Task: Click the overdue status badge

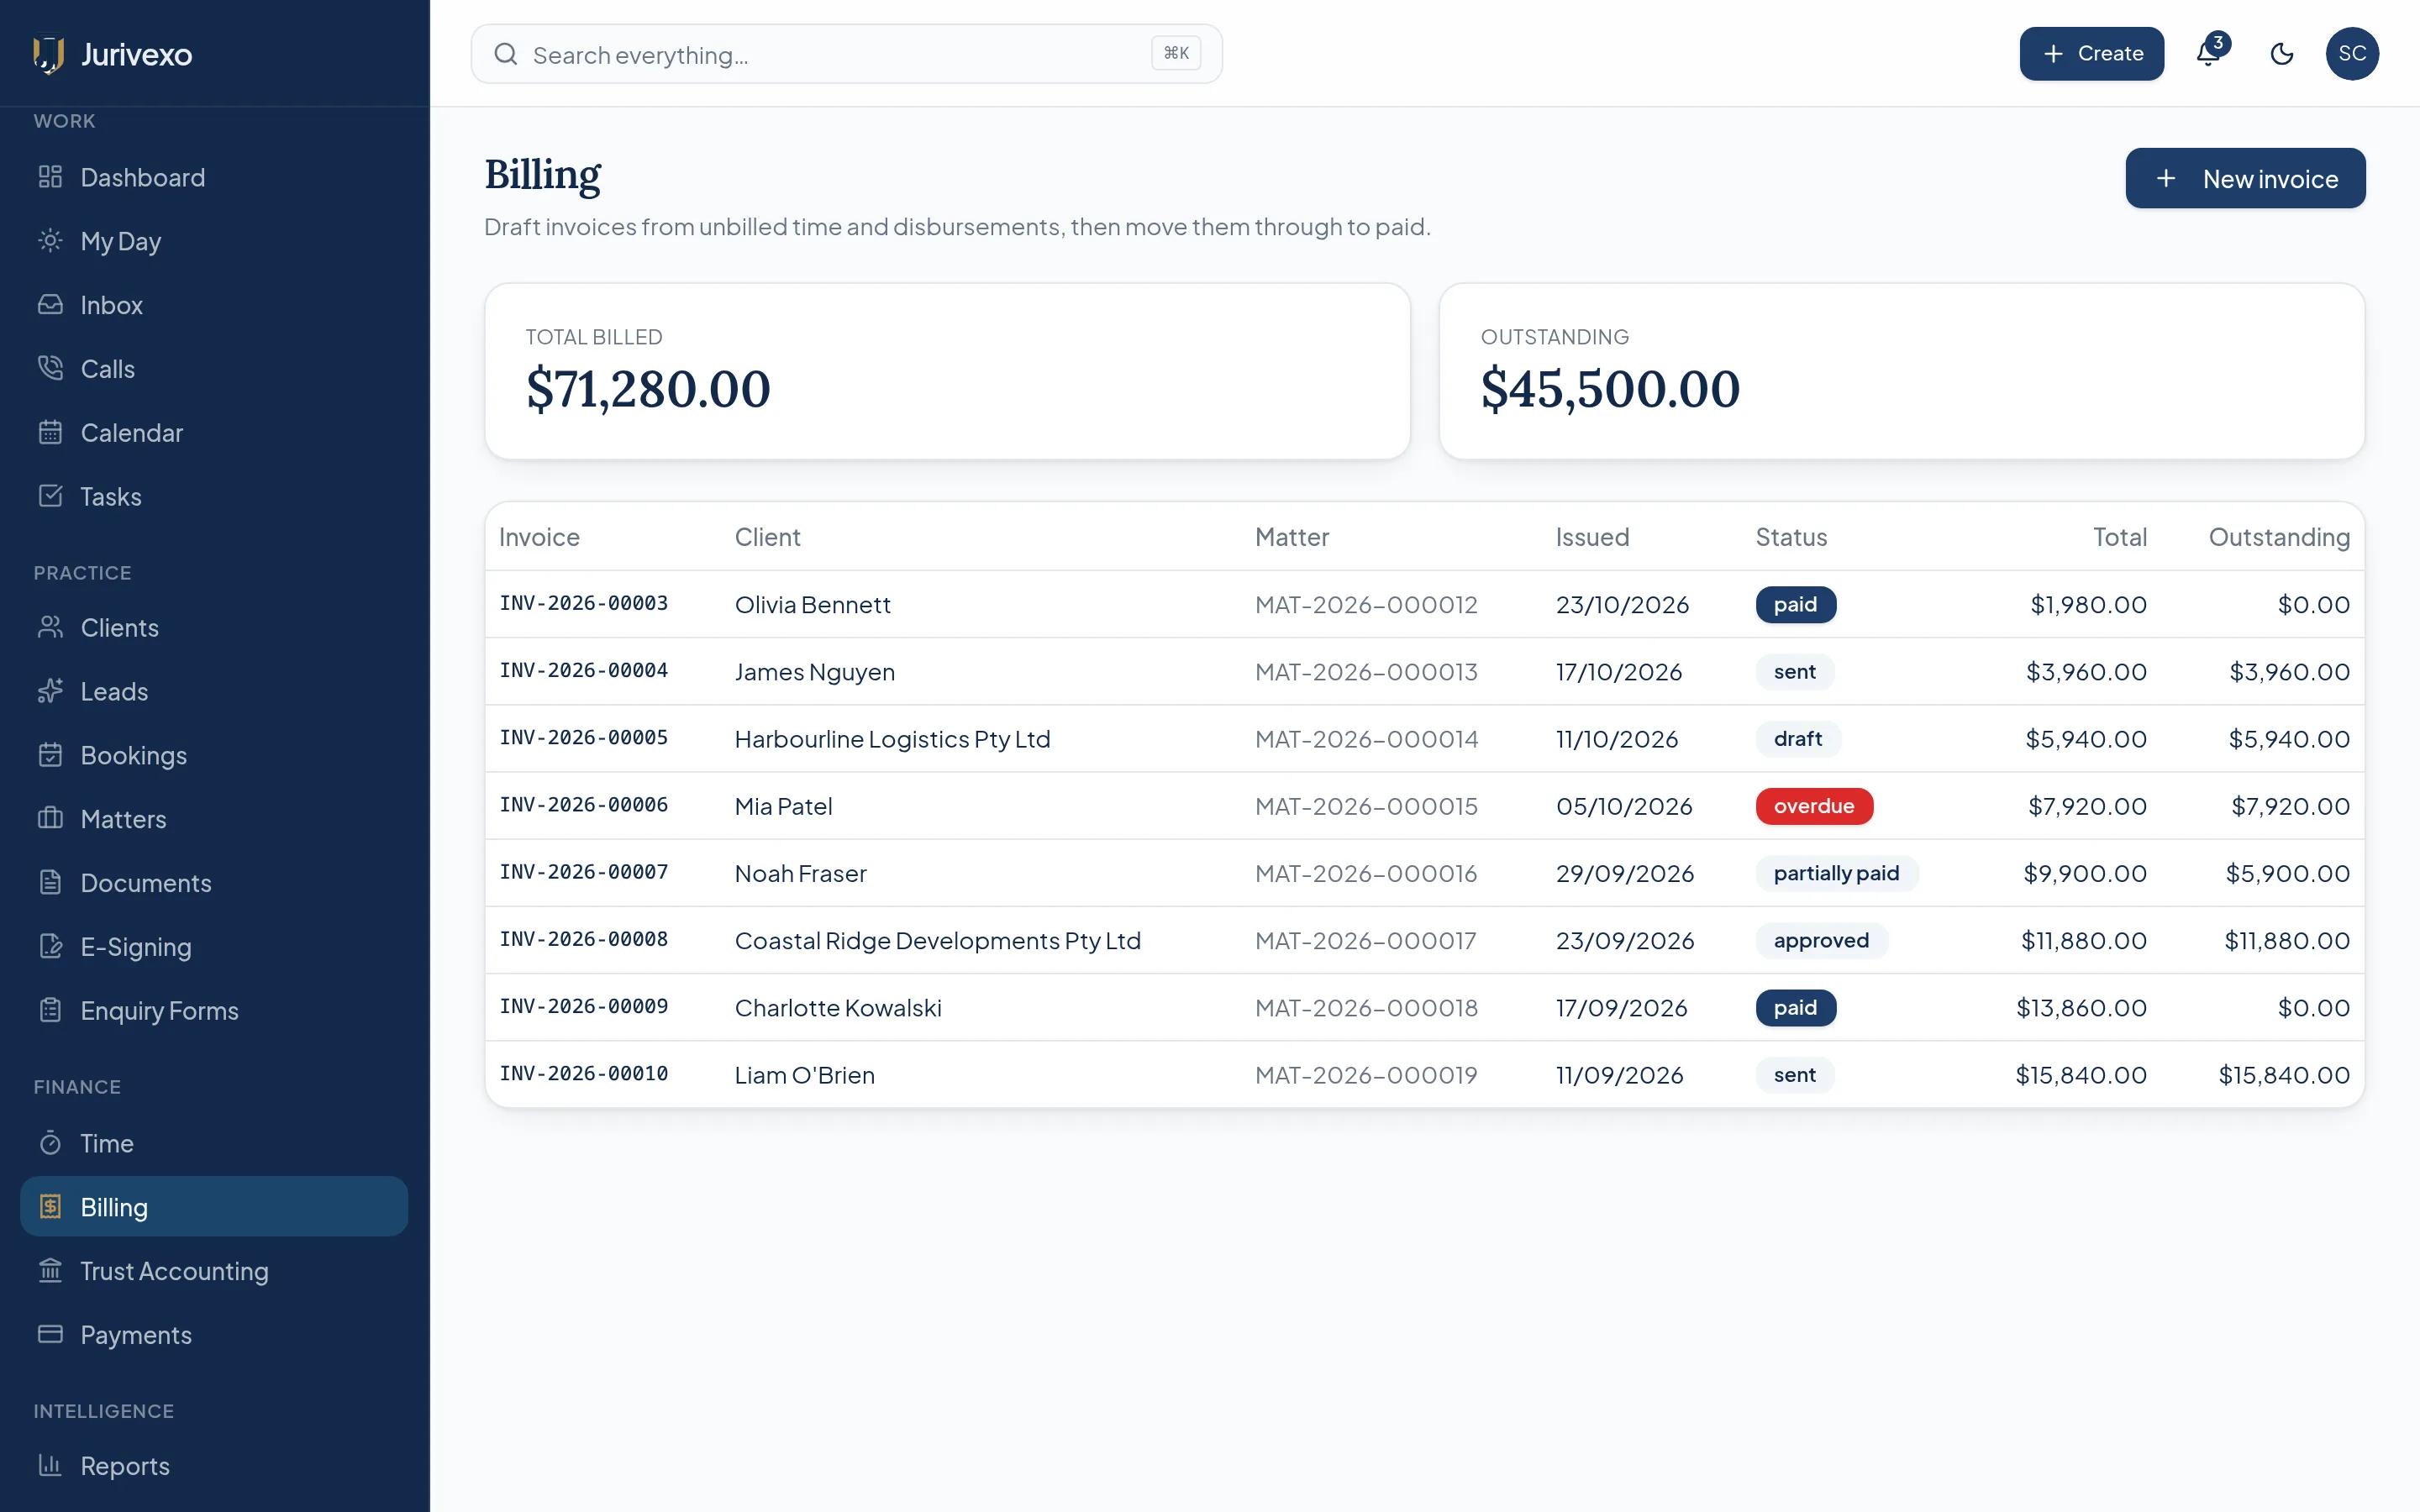Action: pos(1814,806)
